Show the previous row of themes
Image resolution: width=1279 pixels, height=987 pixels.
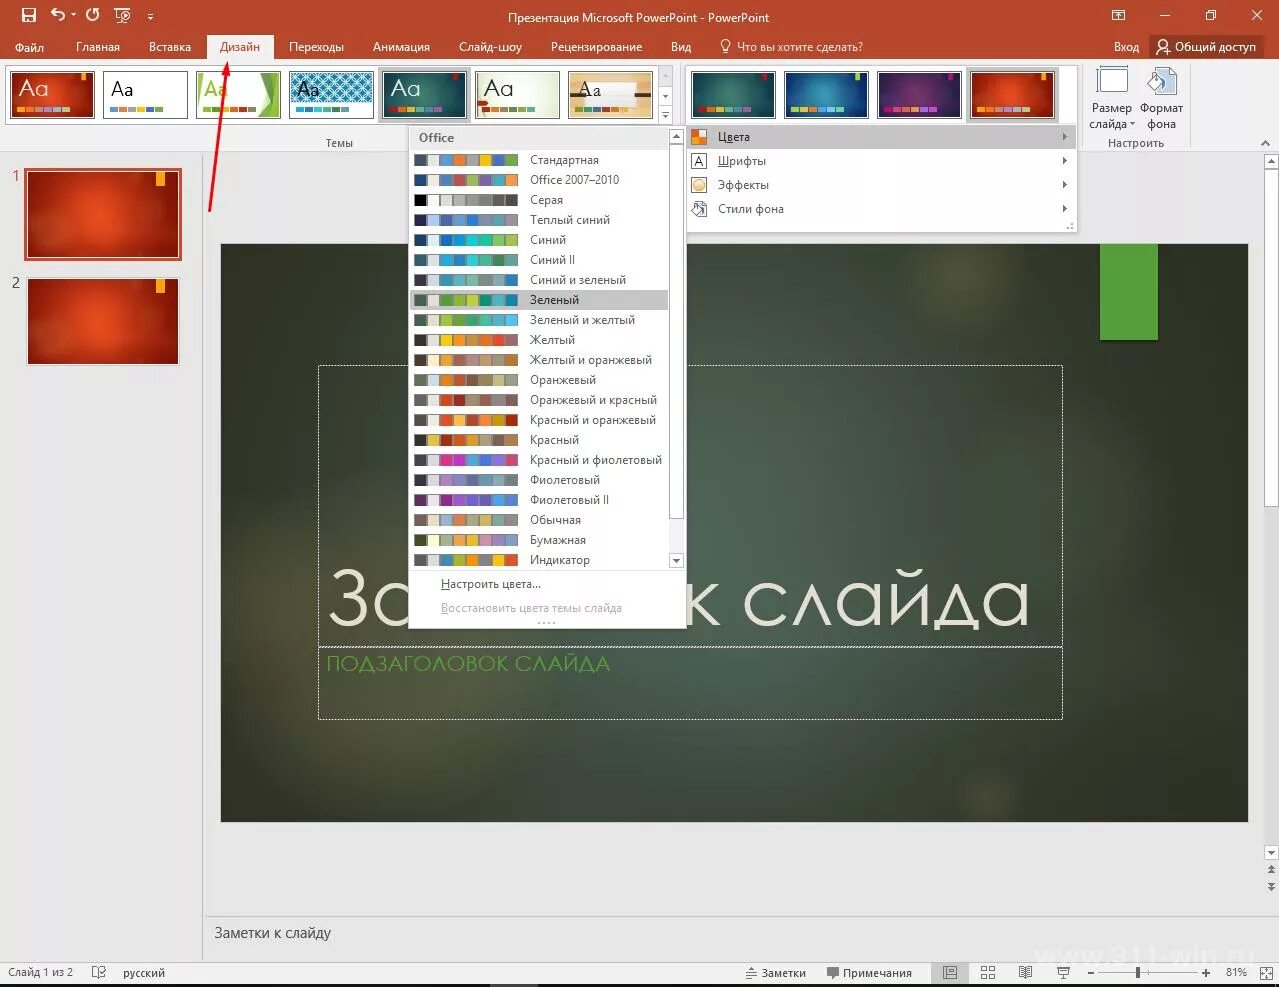(665, 76)
